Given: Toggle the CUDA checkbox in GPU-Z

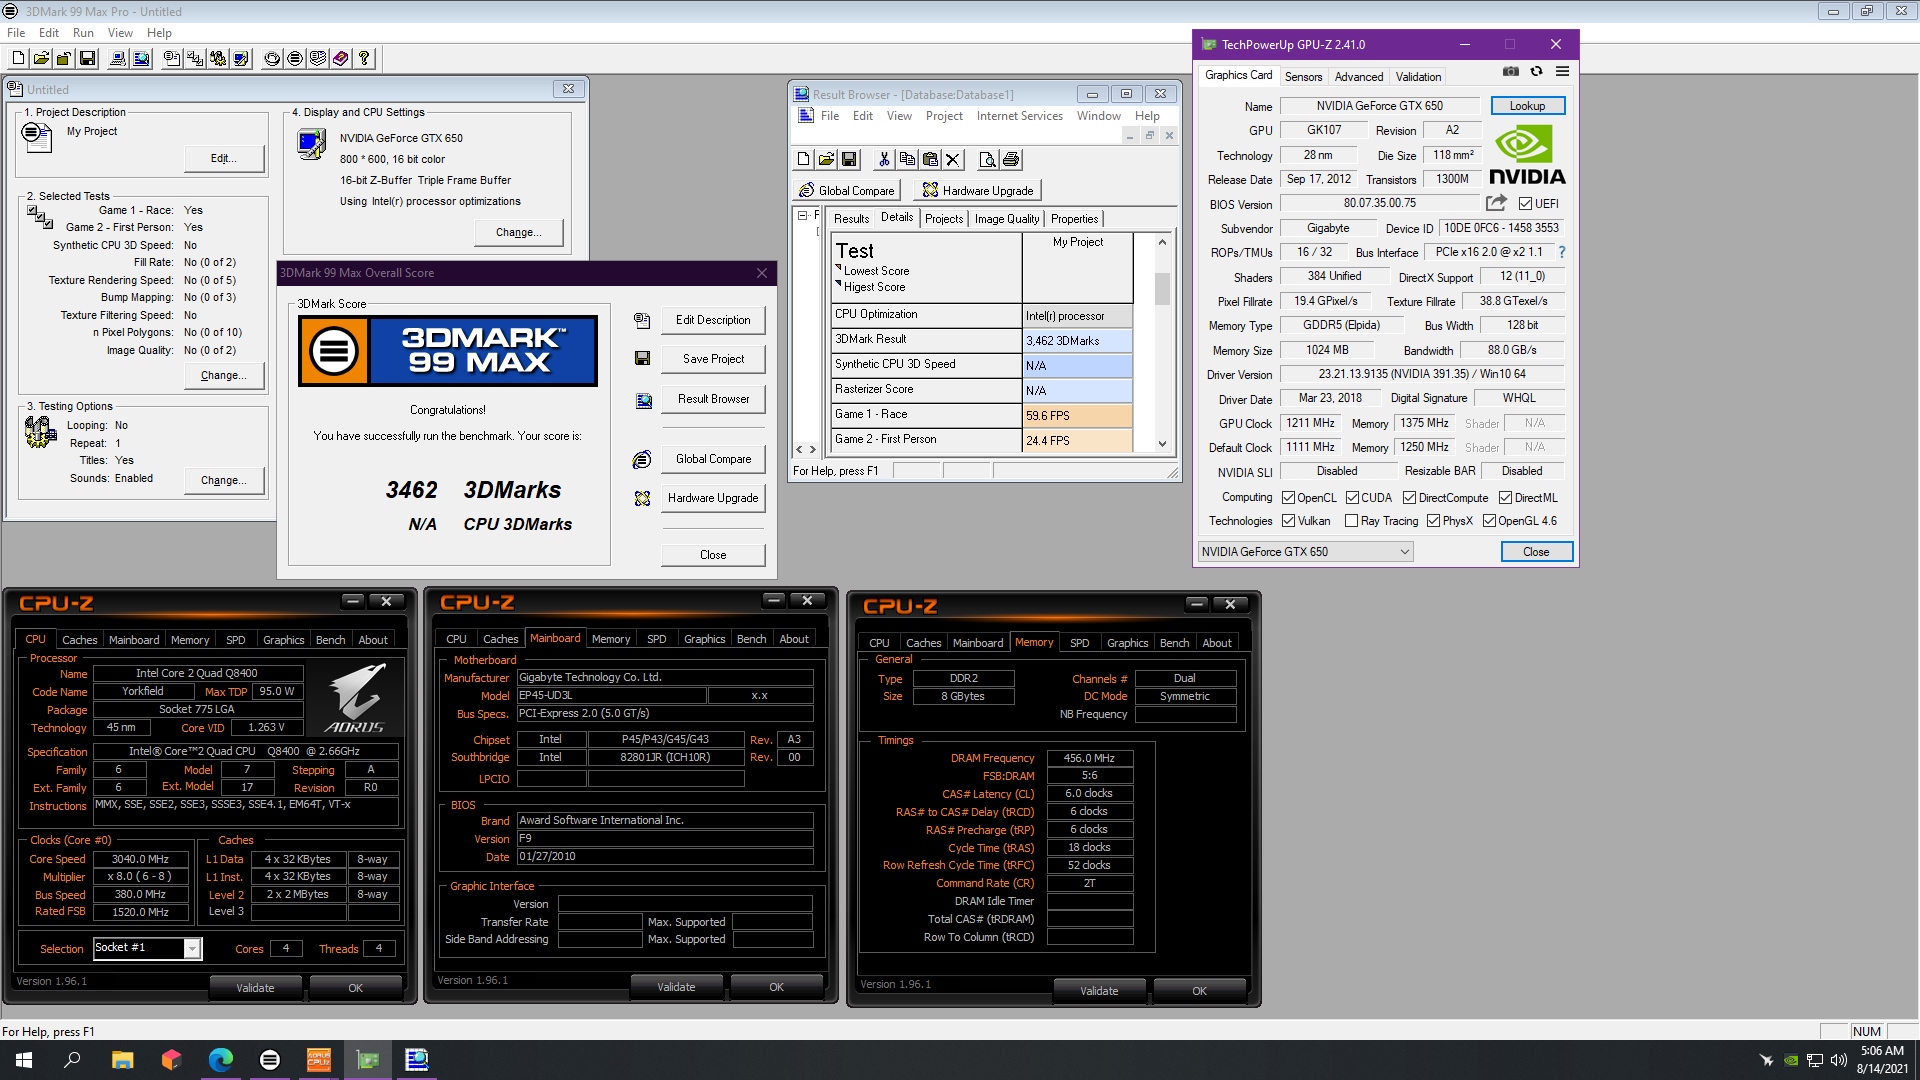Looking at the screenshot, I should (x=1352, y=498).
